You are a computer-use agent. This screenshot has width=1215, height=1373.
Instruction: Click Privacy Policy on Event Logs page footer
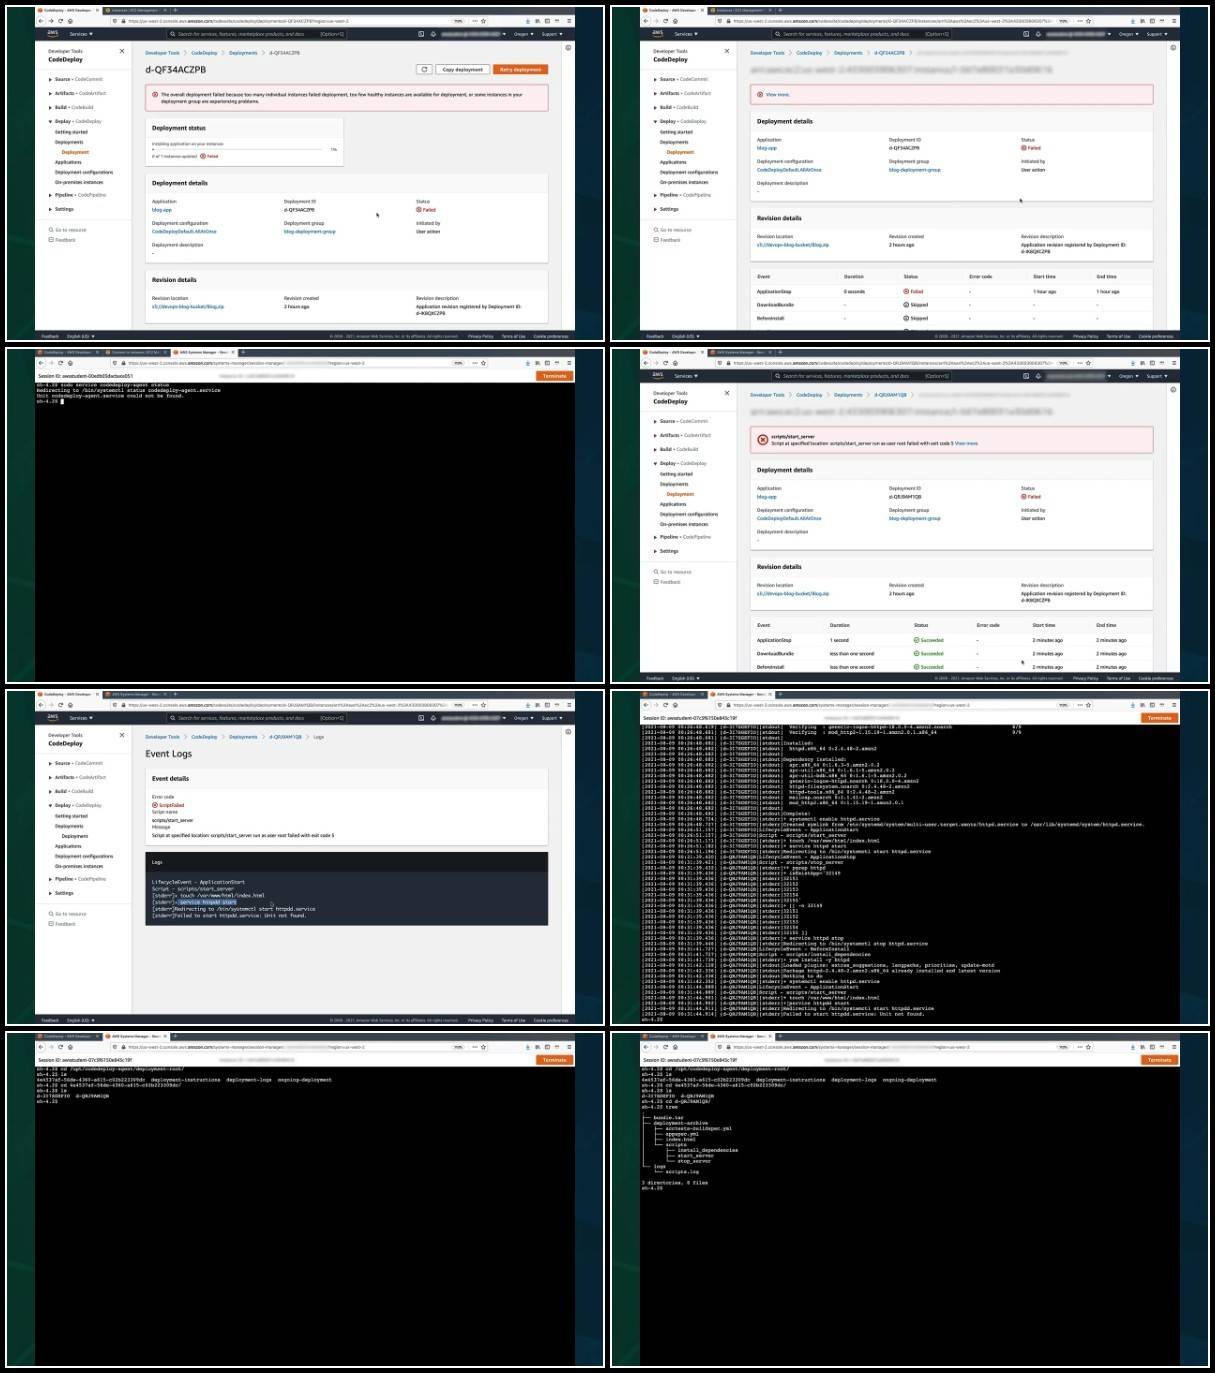[x=481, y=1020]
